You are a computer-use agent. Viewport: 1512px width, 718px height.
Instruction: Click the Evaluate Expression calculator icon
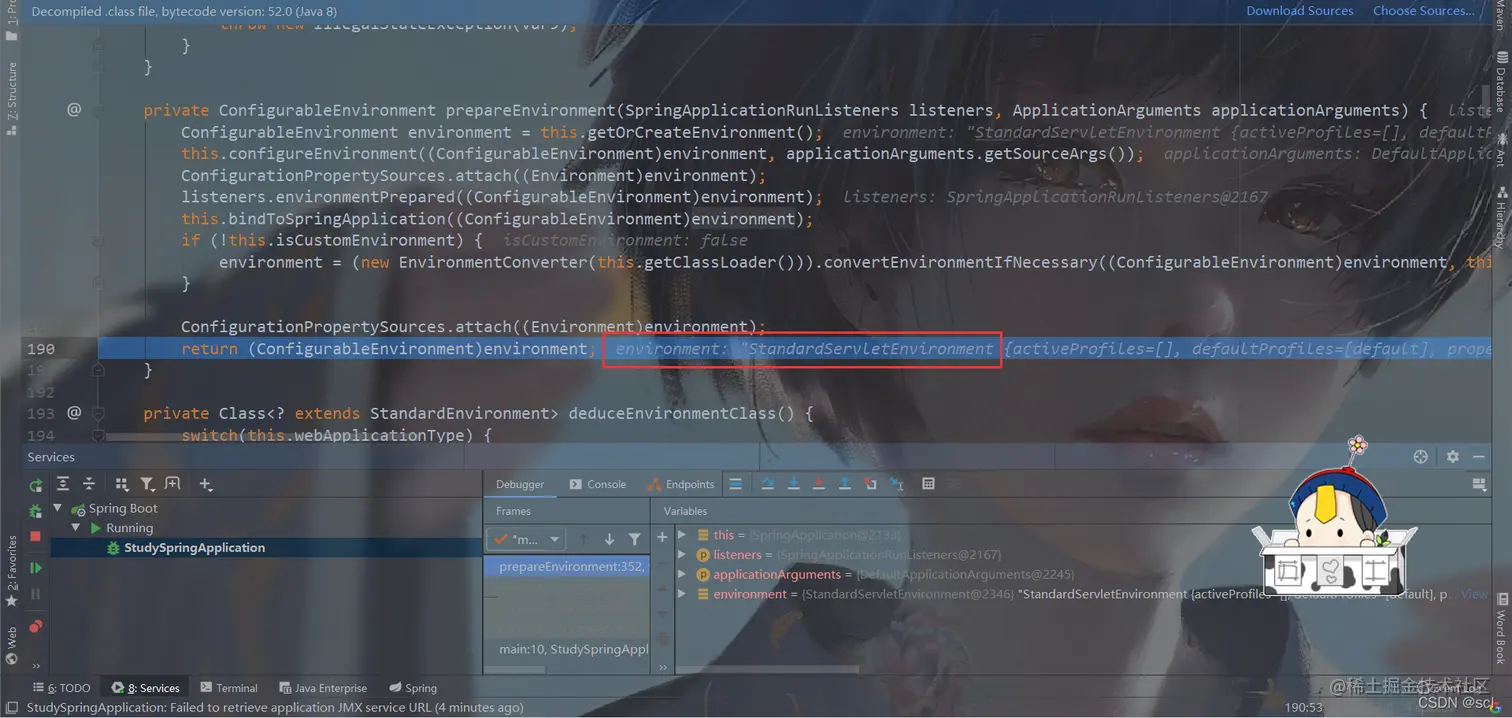(x=928, y=484)
